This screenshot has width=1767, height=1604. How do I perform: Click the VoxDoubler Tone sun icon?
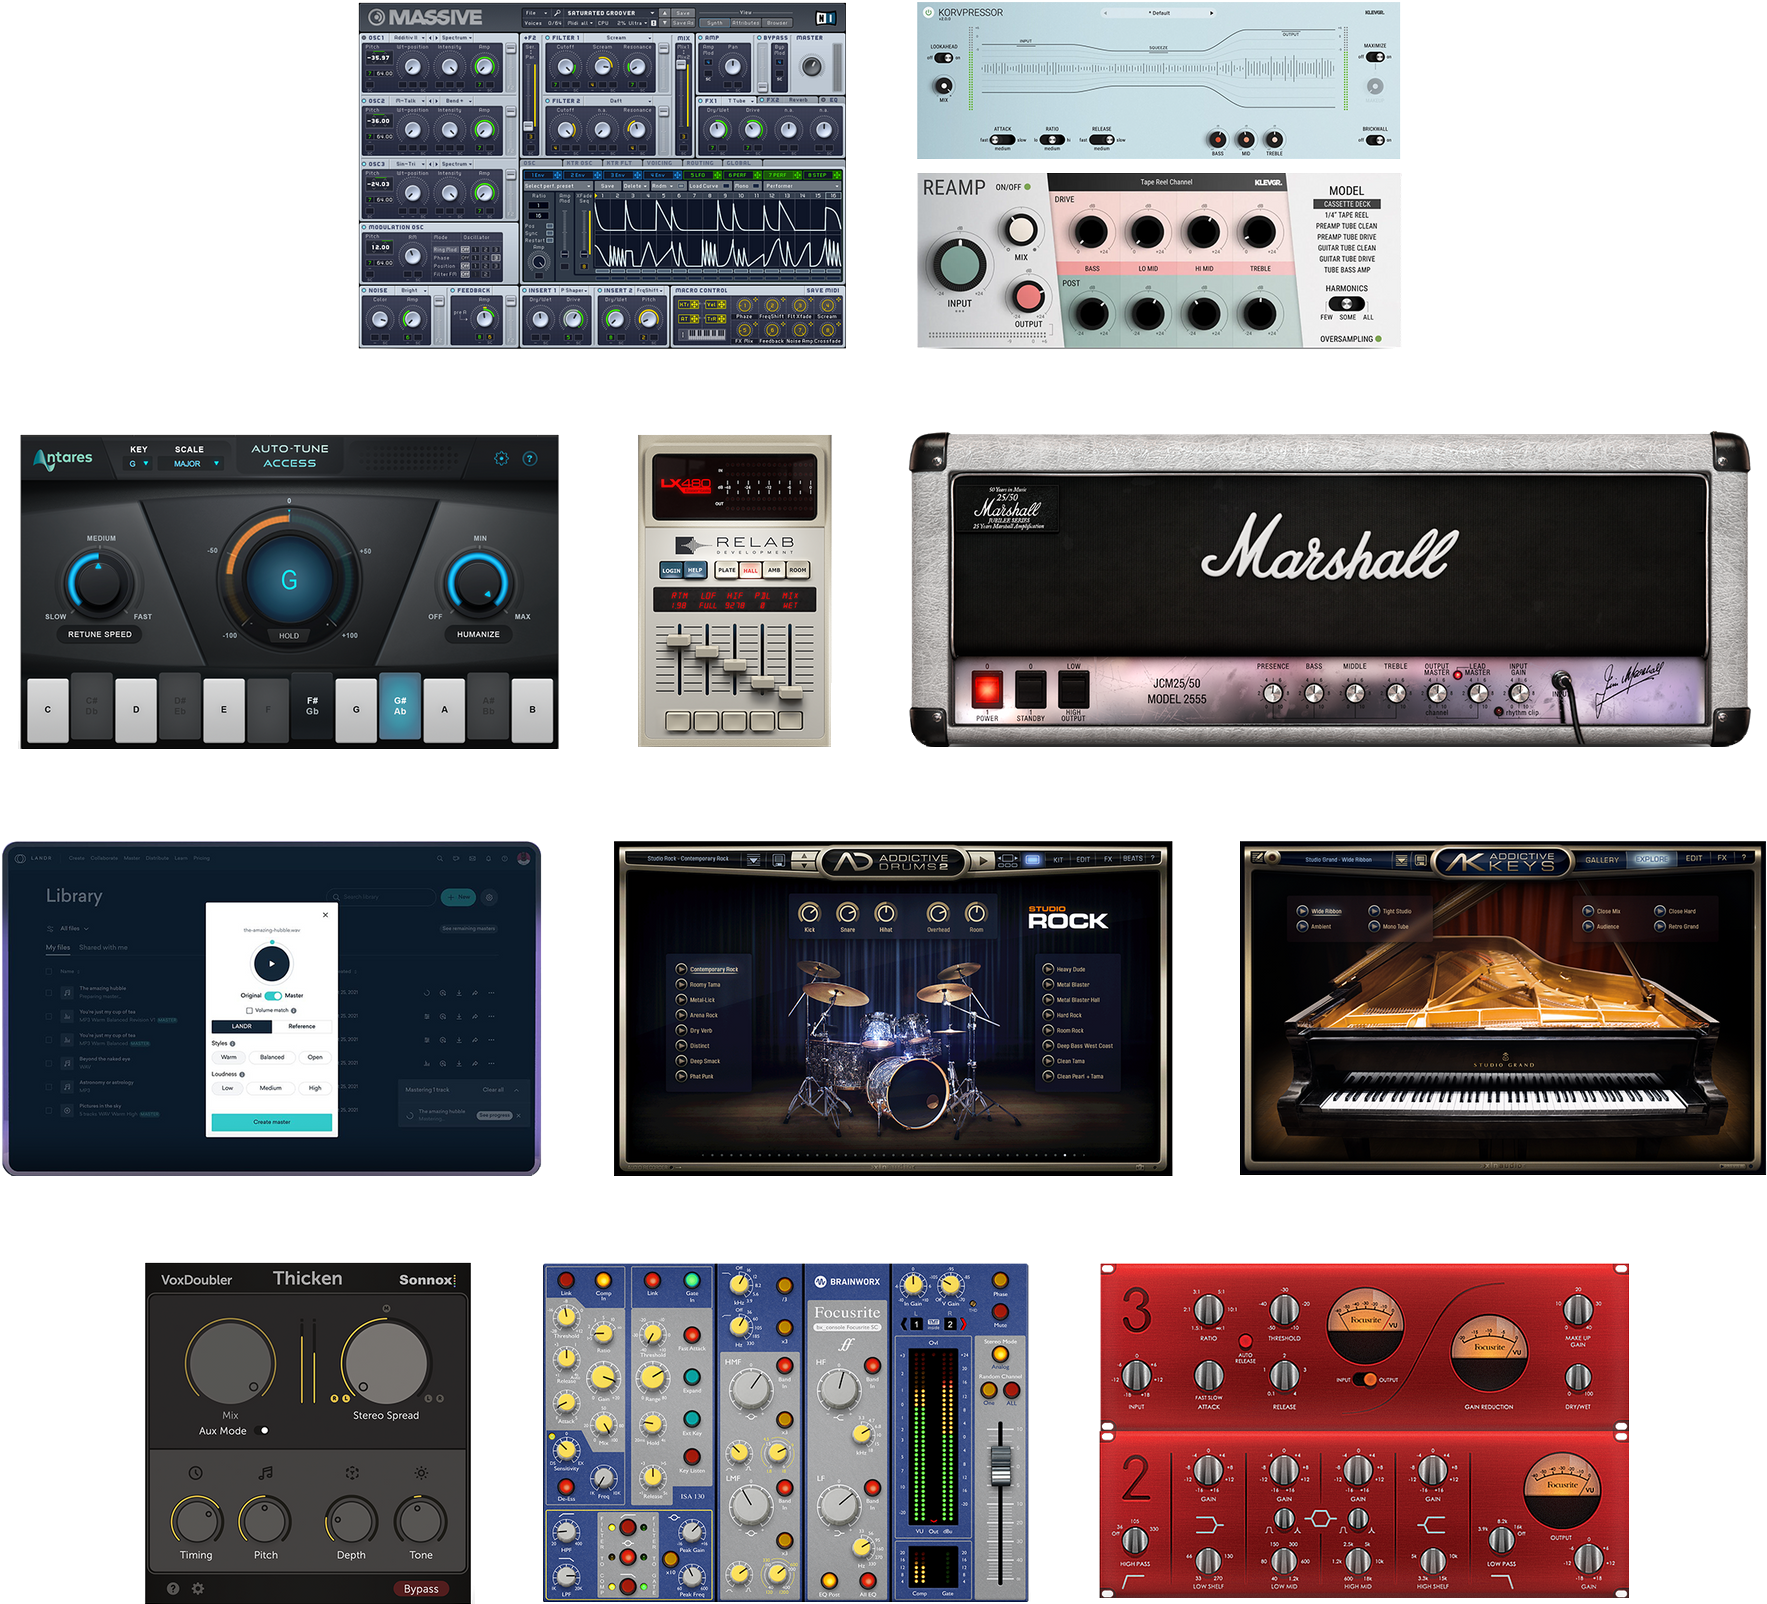[421, 1473]
